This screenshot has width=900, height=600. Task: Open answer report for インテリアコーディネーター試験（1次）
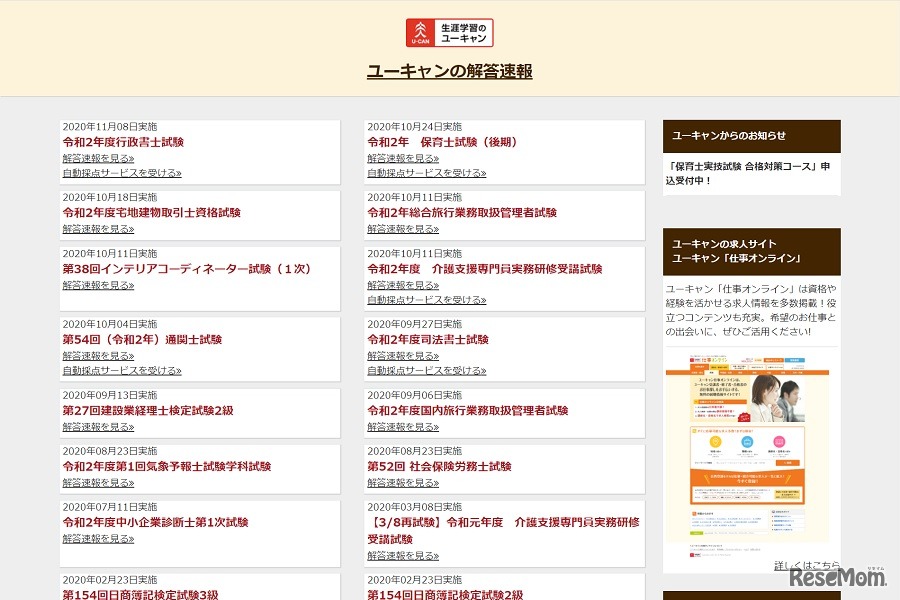click(98, 284)
